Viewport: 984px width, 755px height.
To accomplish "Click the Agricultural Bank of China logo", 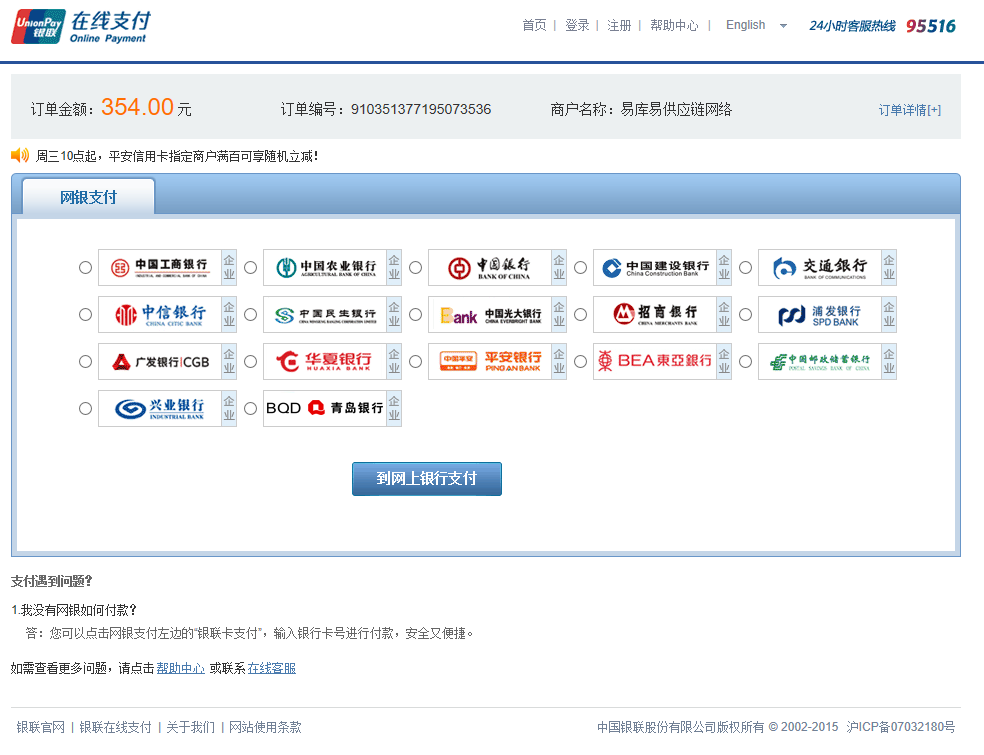I will tap(324, 267).
